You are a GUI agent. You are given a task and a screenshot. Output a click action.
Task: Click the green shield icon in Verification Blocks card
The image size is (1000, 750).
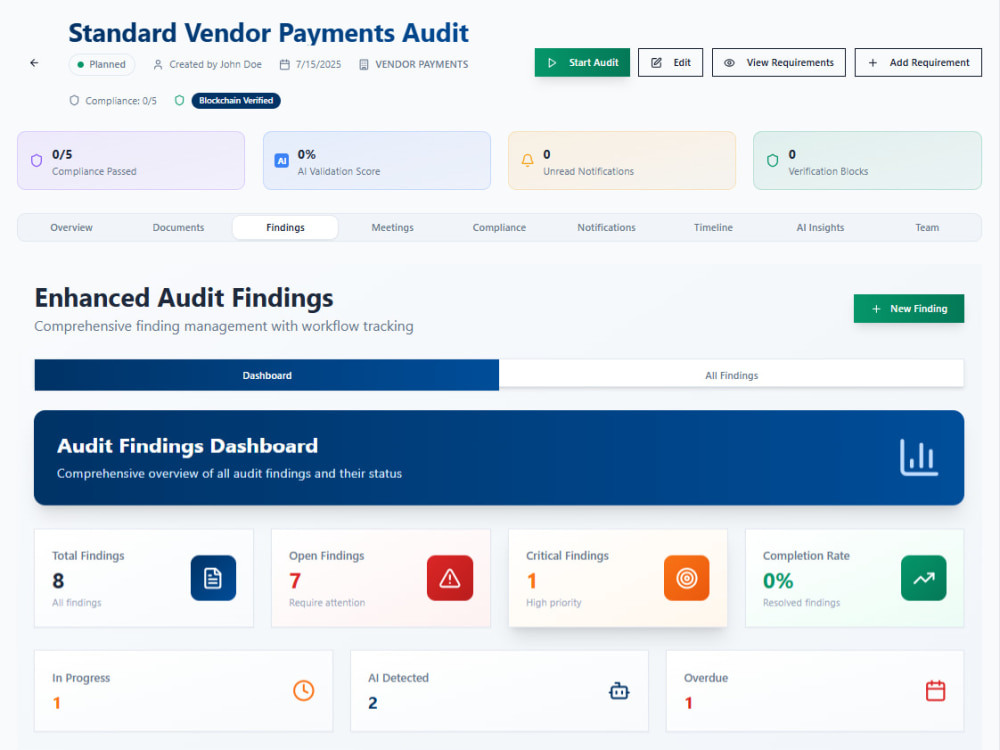pyautogui.click(x=772, y=161)
